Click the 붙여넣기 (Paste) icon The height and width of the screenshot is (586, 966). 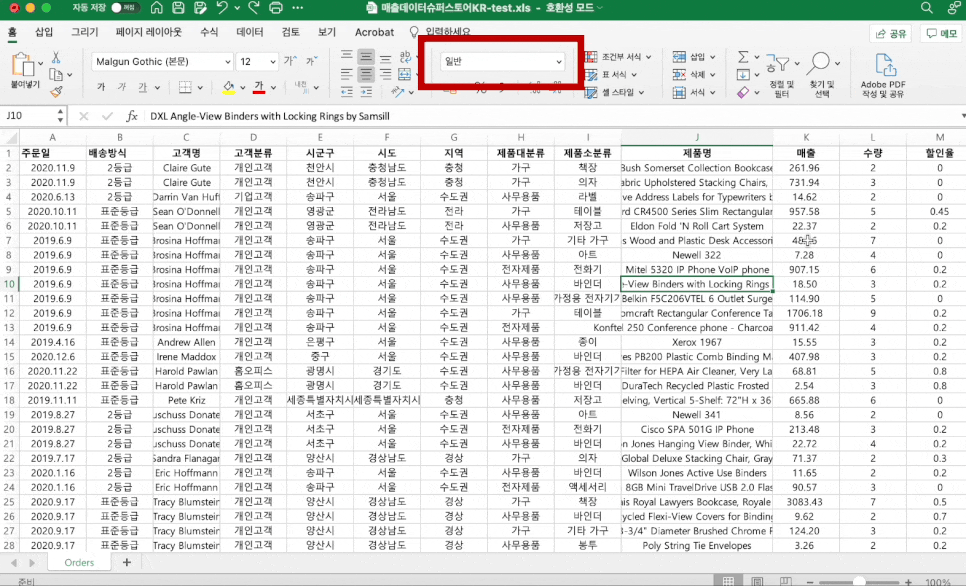(23, 62)
